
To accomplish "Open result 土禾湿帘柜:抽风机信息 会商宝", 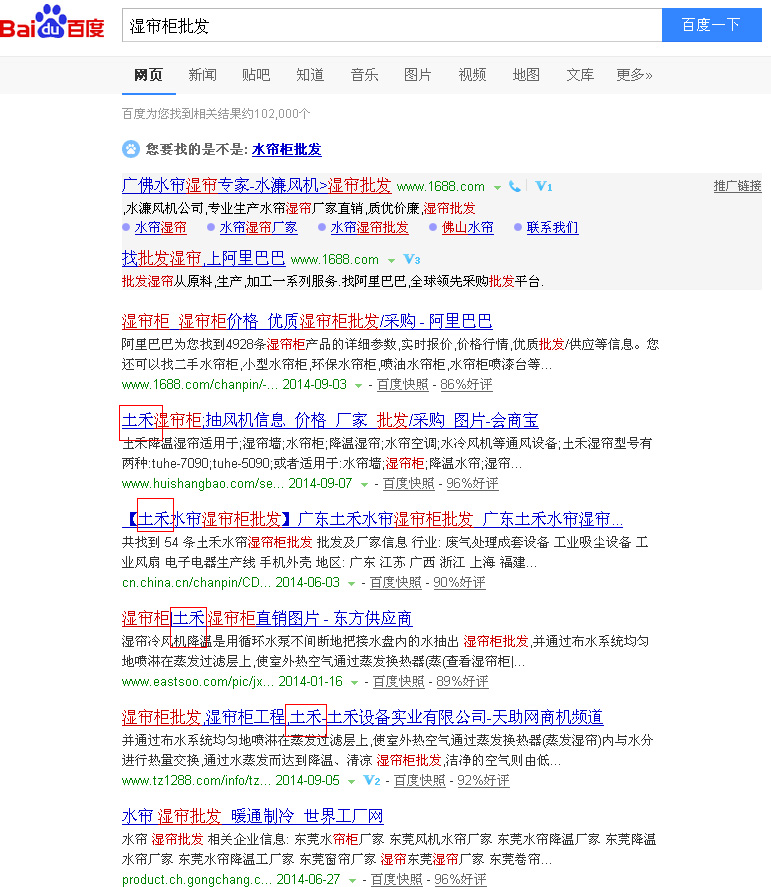I will pyautogui.click(x=330, y=420).
